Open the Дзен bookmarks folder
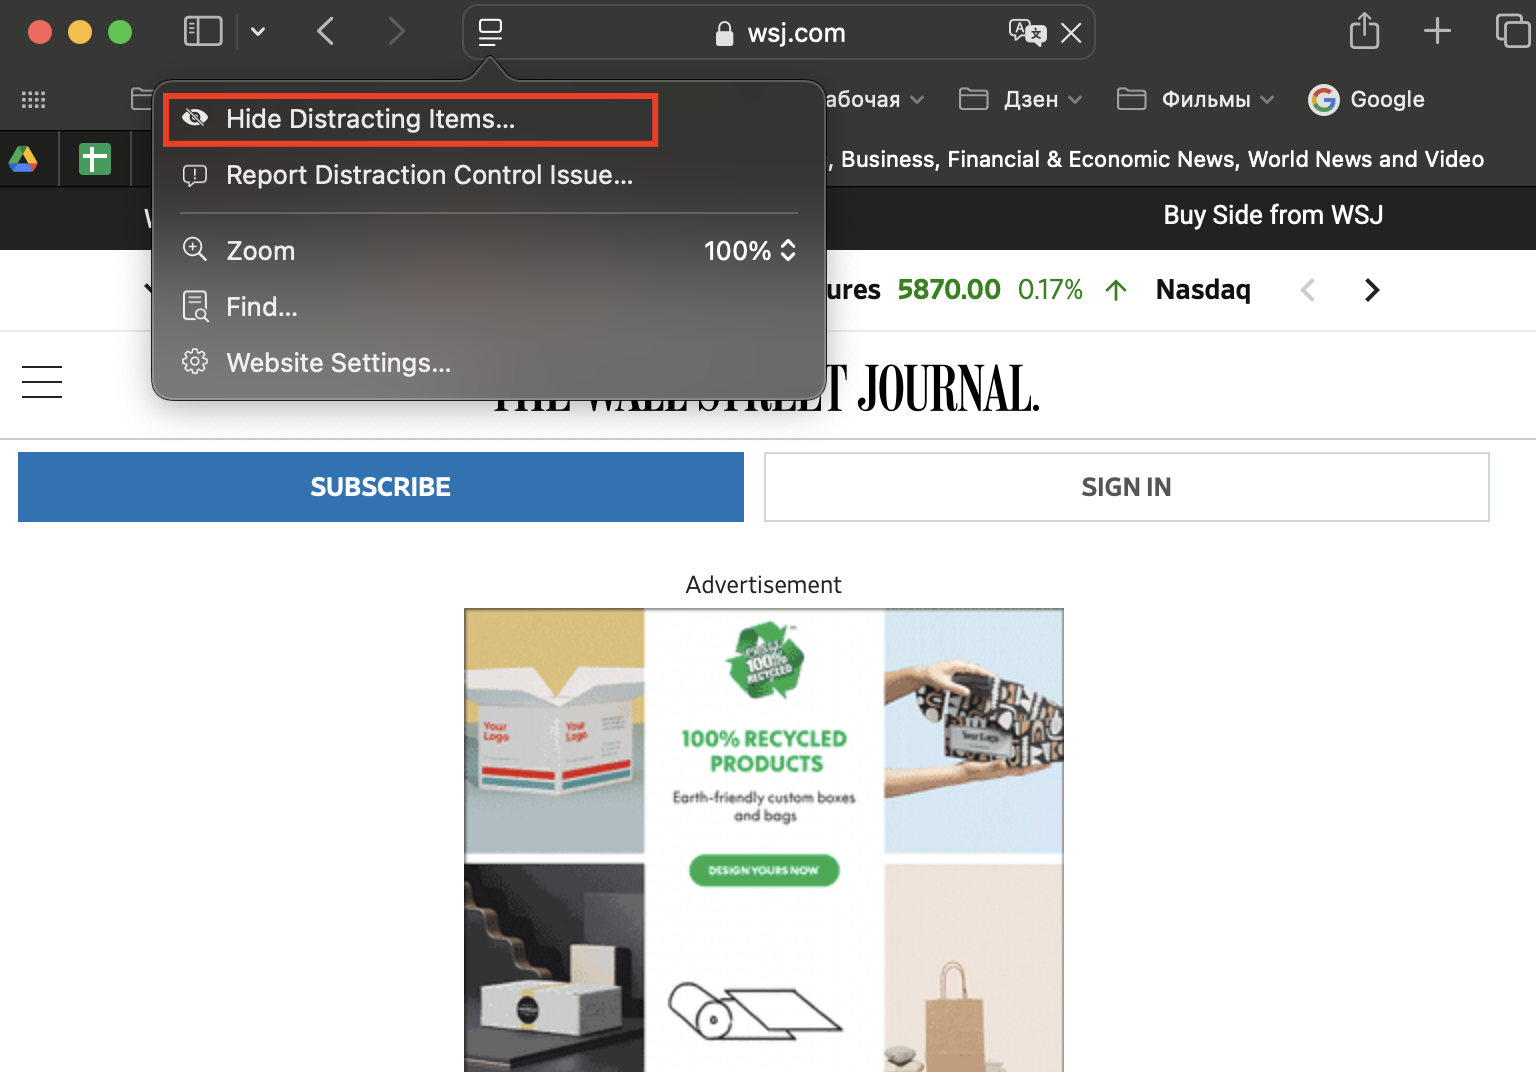The height and width of the screenshot is (1072, 1536). (x=1021, y=99)
